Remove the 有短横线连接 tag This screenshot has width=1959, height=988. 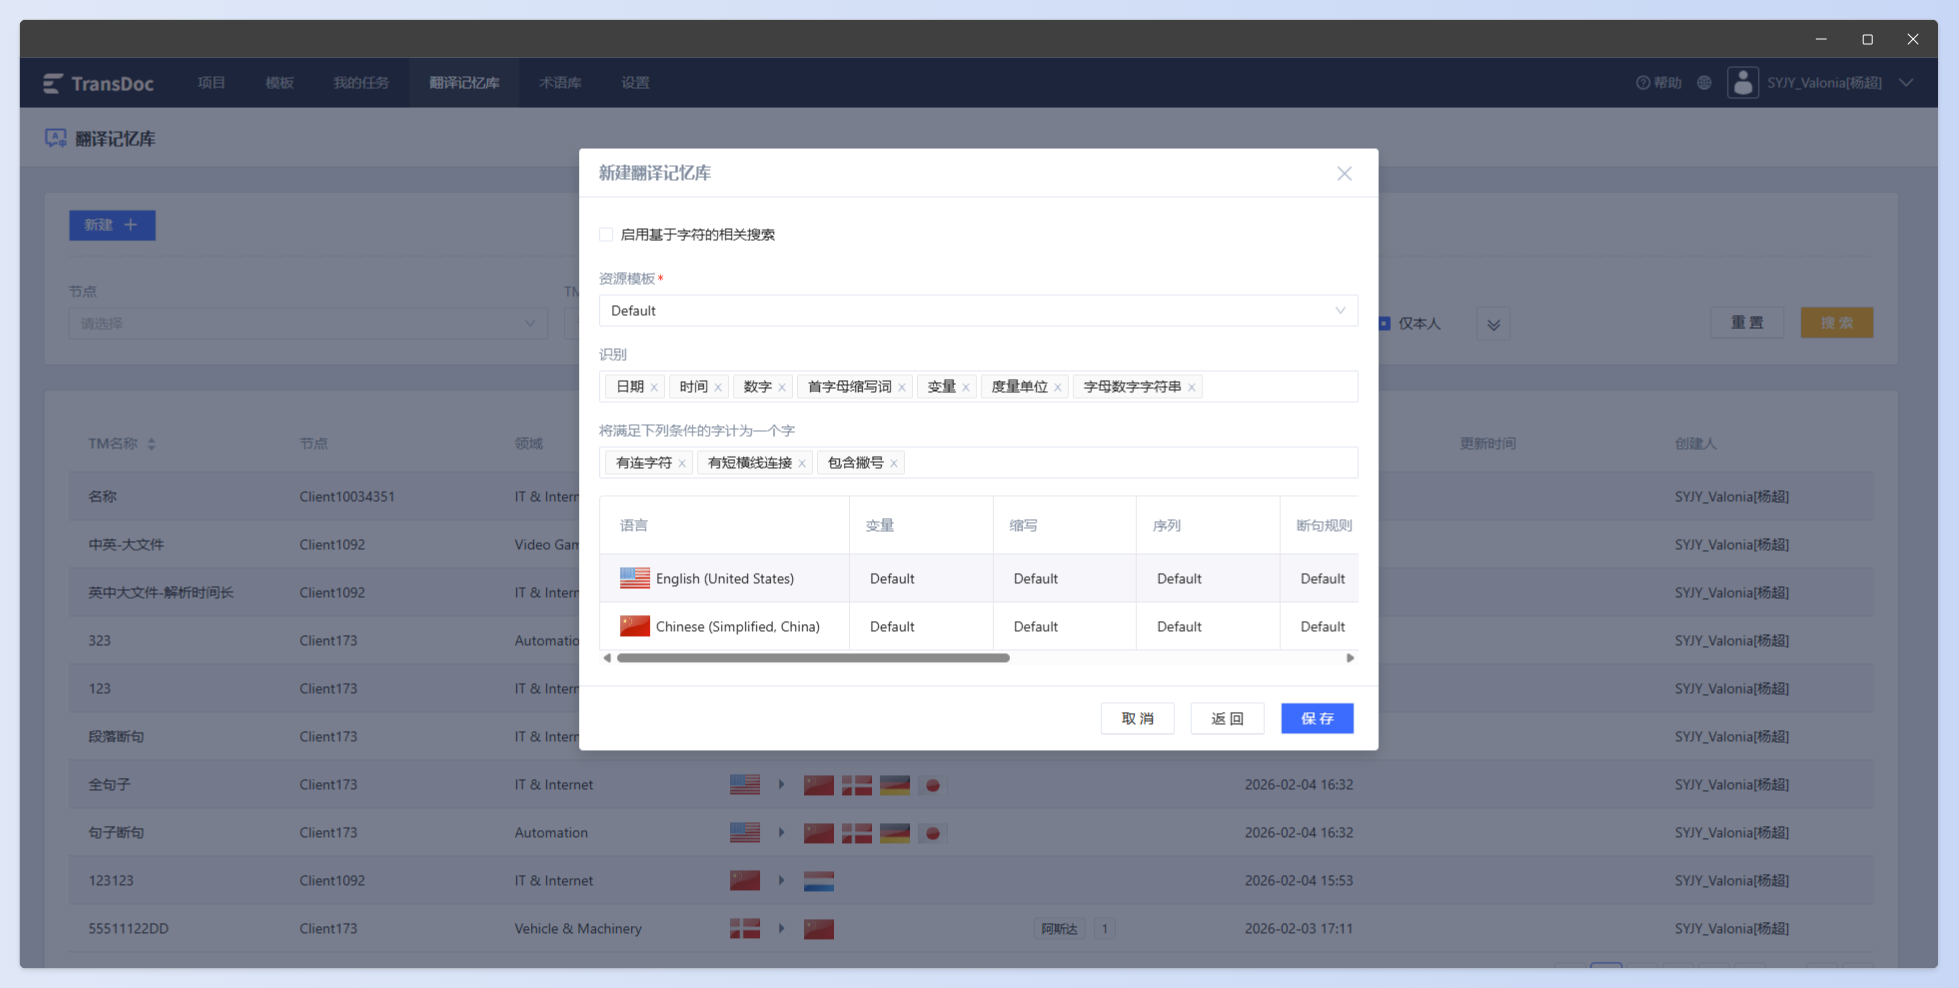click(802, 463)
